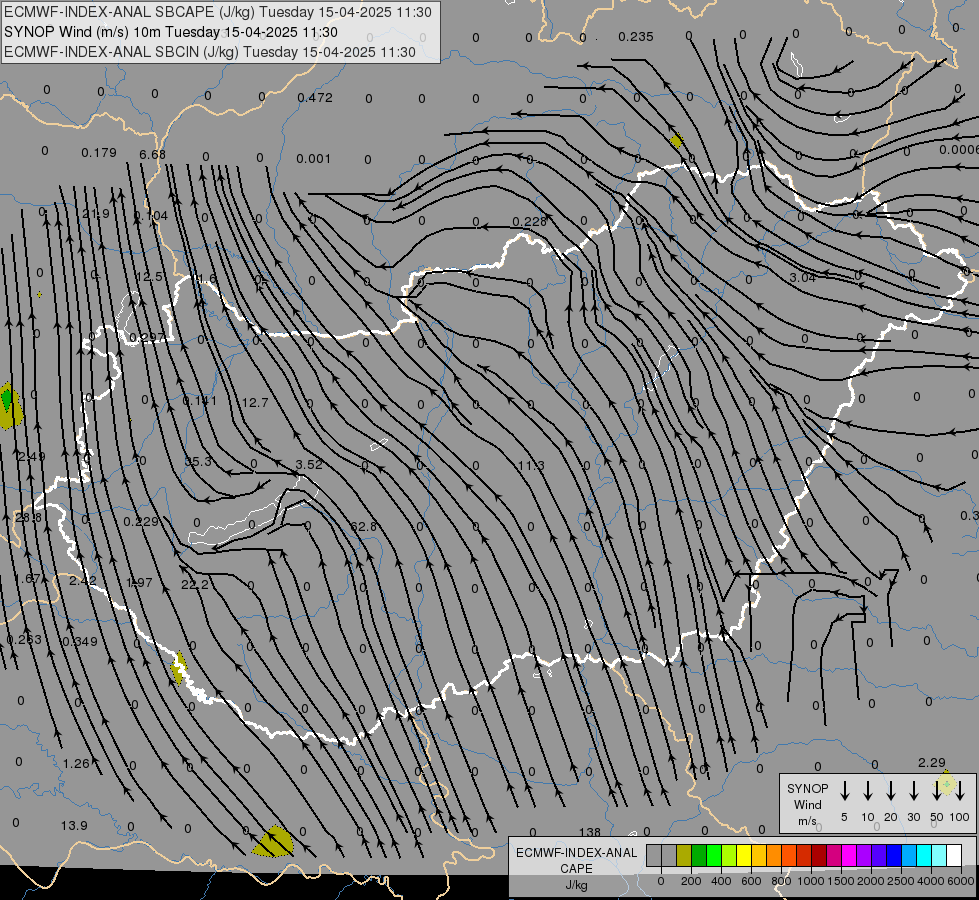The height and width of the screenshot is (900, 979).
Task: Click the yellow CAPE patch on southwest border
Action: (179, 668)
